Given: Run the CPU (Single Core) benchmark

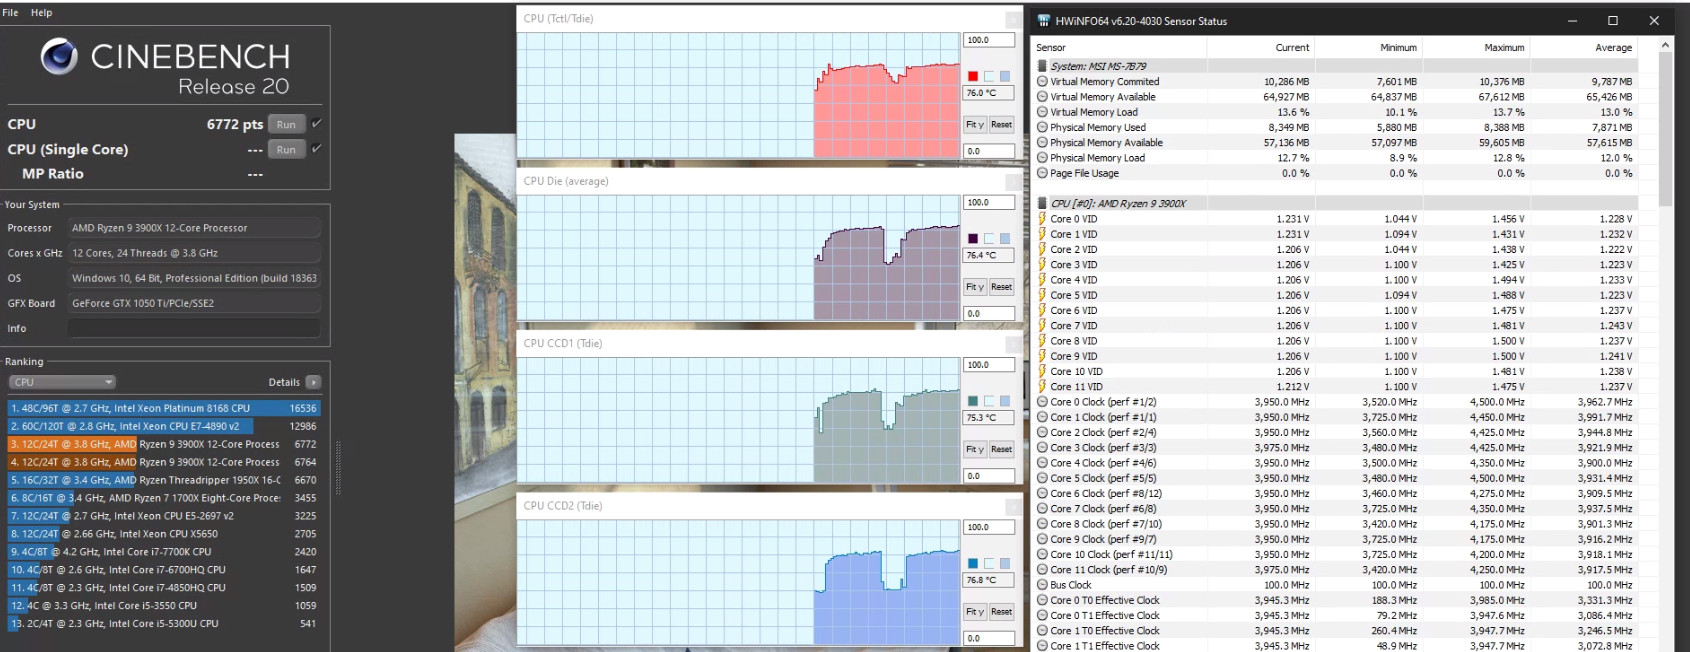Looking at the screenshot, I should pyautogui.click(x=286, y=149).
